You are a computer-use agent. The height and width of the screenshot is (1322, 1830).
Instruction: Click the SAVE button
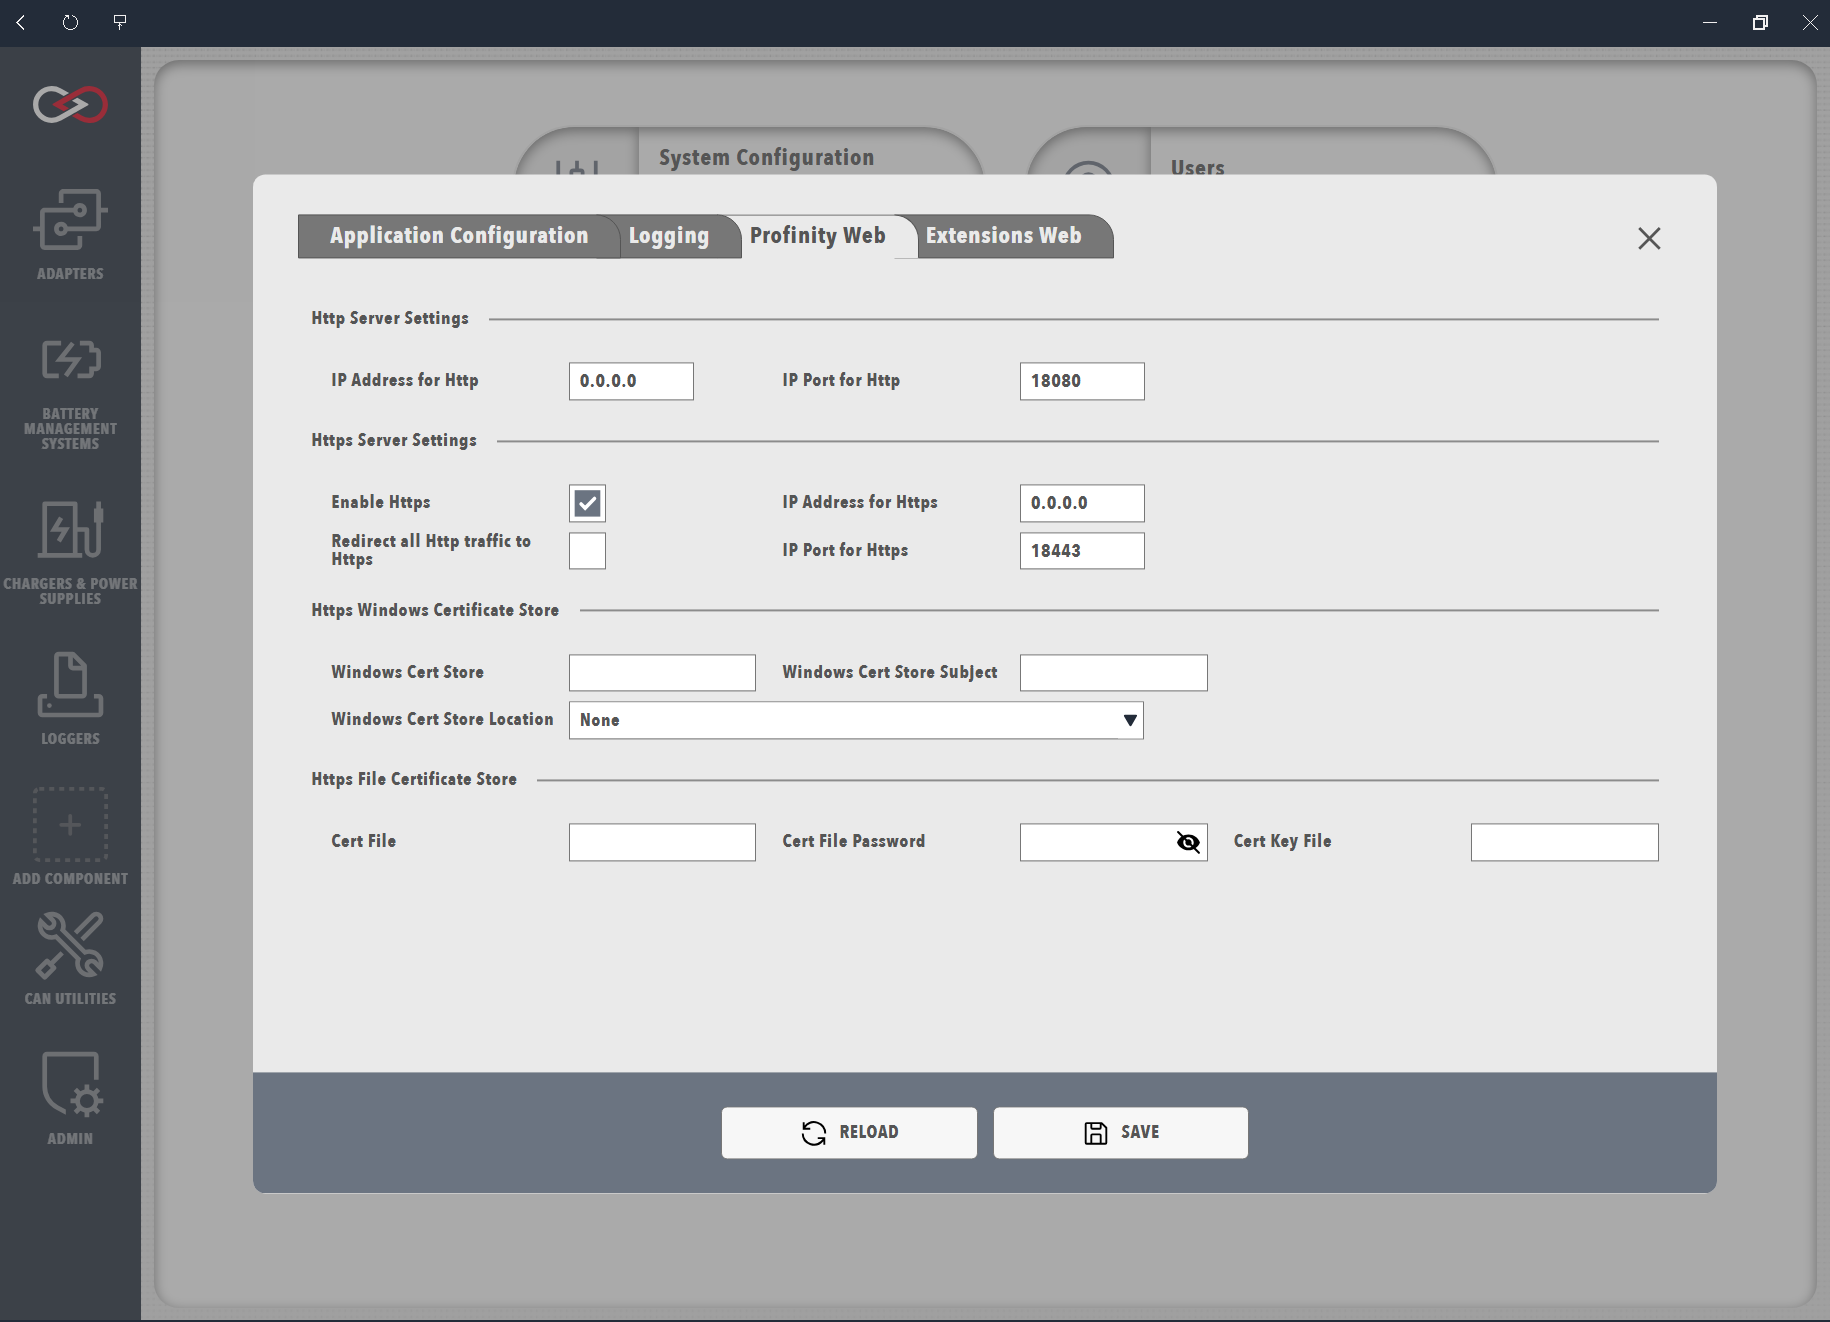coord(1120,1132)
